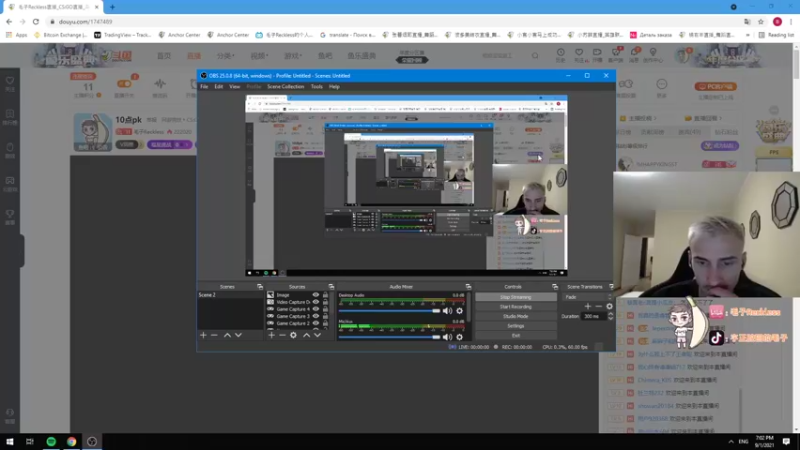The height and width of the screenshot is (450, 800).
Task: Open OBS Settings from Controls
Action: [x=516, y=326]
